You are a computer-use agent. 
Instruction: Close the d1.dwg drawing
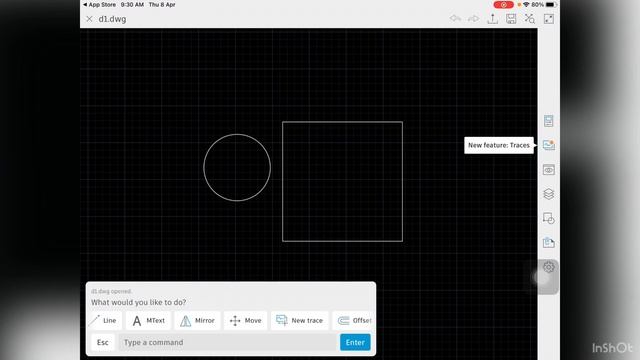[x=89, y=19]
